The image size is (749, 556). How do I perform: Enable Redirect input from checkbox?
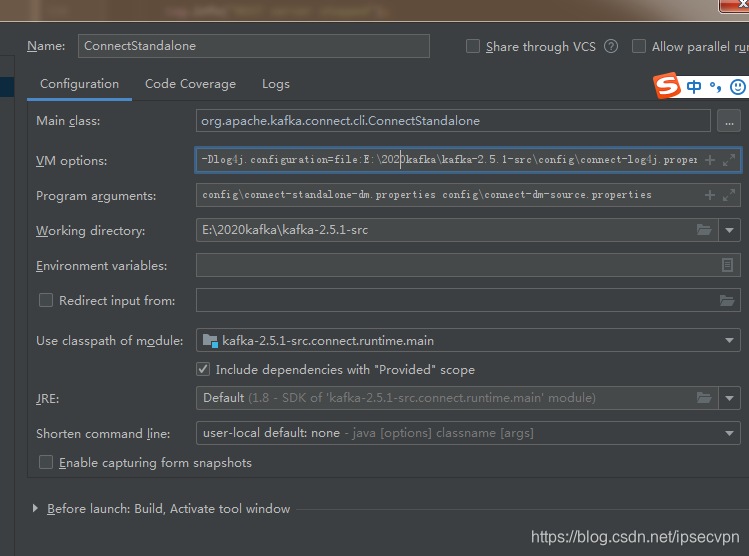[x=46, y=300]
